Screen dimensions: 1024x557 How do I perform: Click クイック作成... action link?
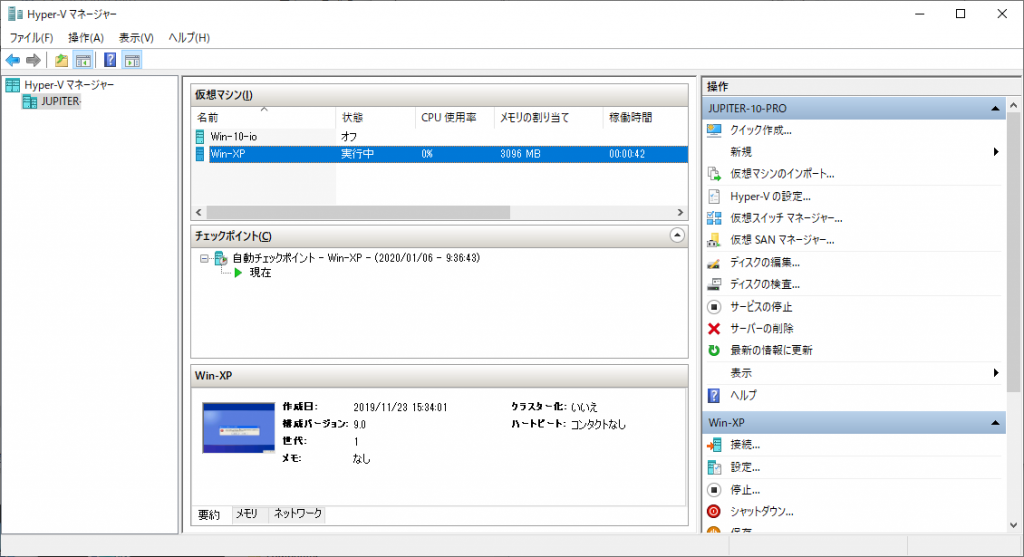761,131
